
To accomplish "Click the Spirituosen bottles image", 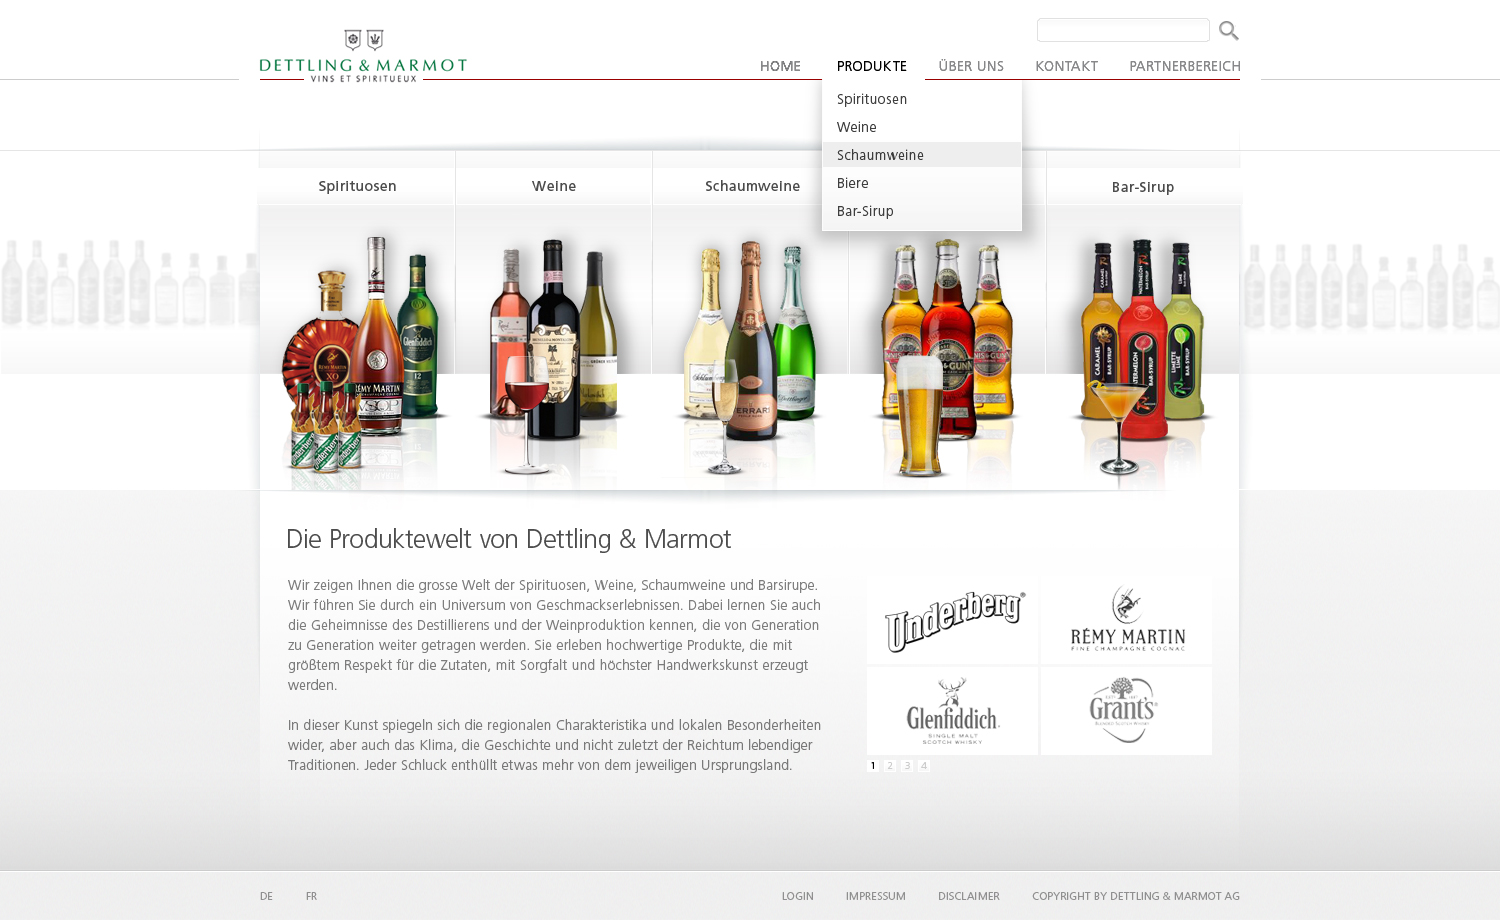I will [x=357, y=350].
